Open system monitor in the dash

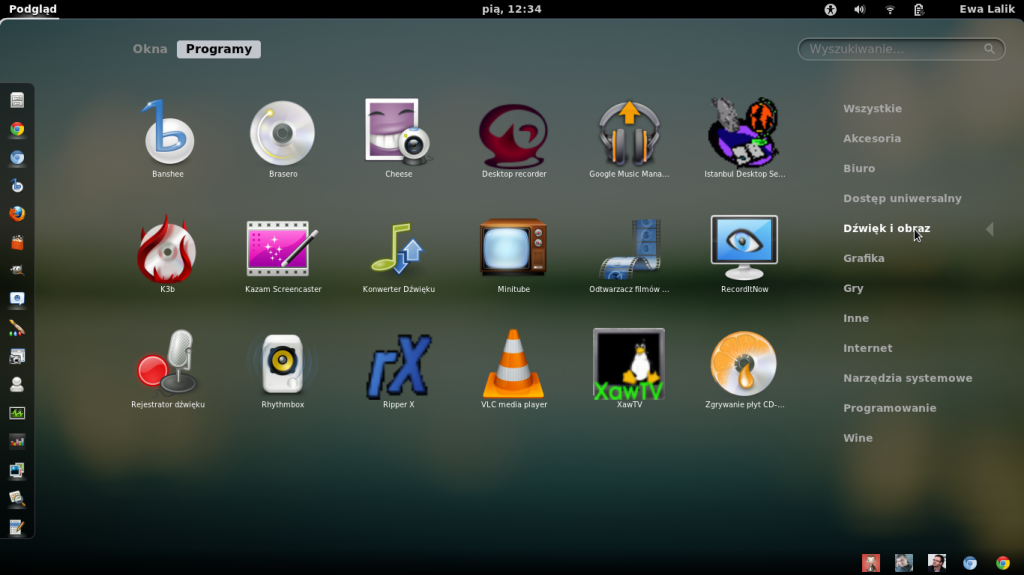(x=17, y=413)
